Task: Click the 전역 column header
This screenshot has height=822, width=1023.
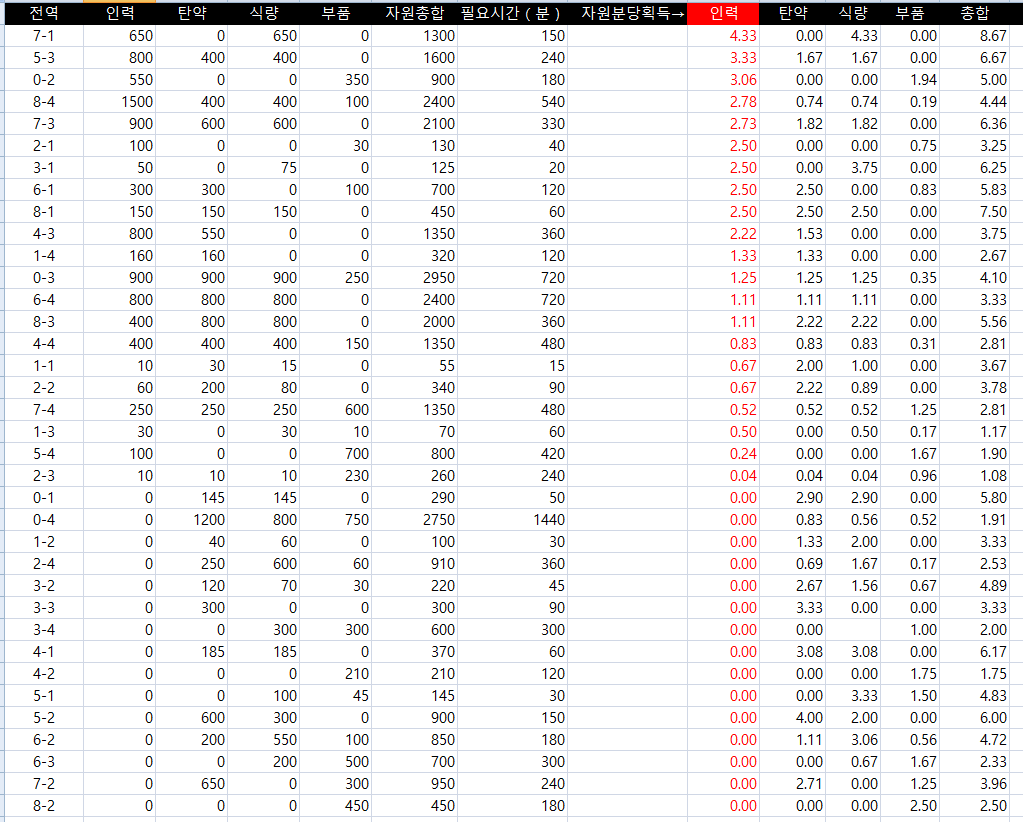Action: (x=43, y=13)
